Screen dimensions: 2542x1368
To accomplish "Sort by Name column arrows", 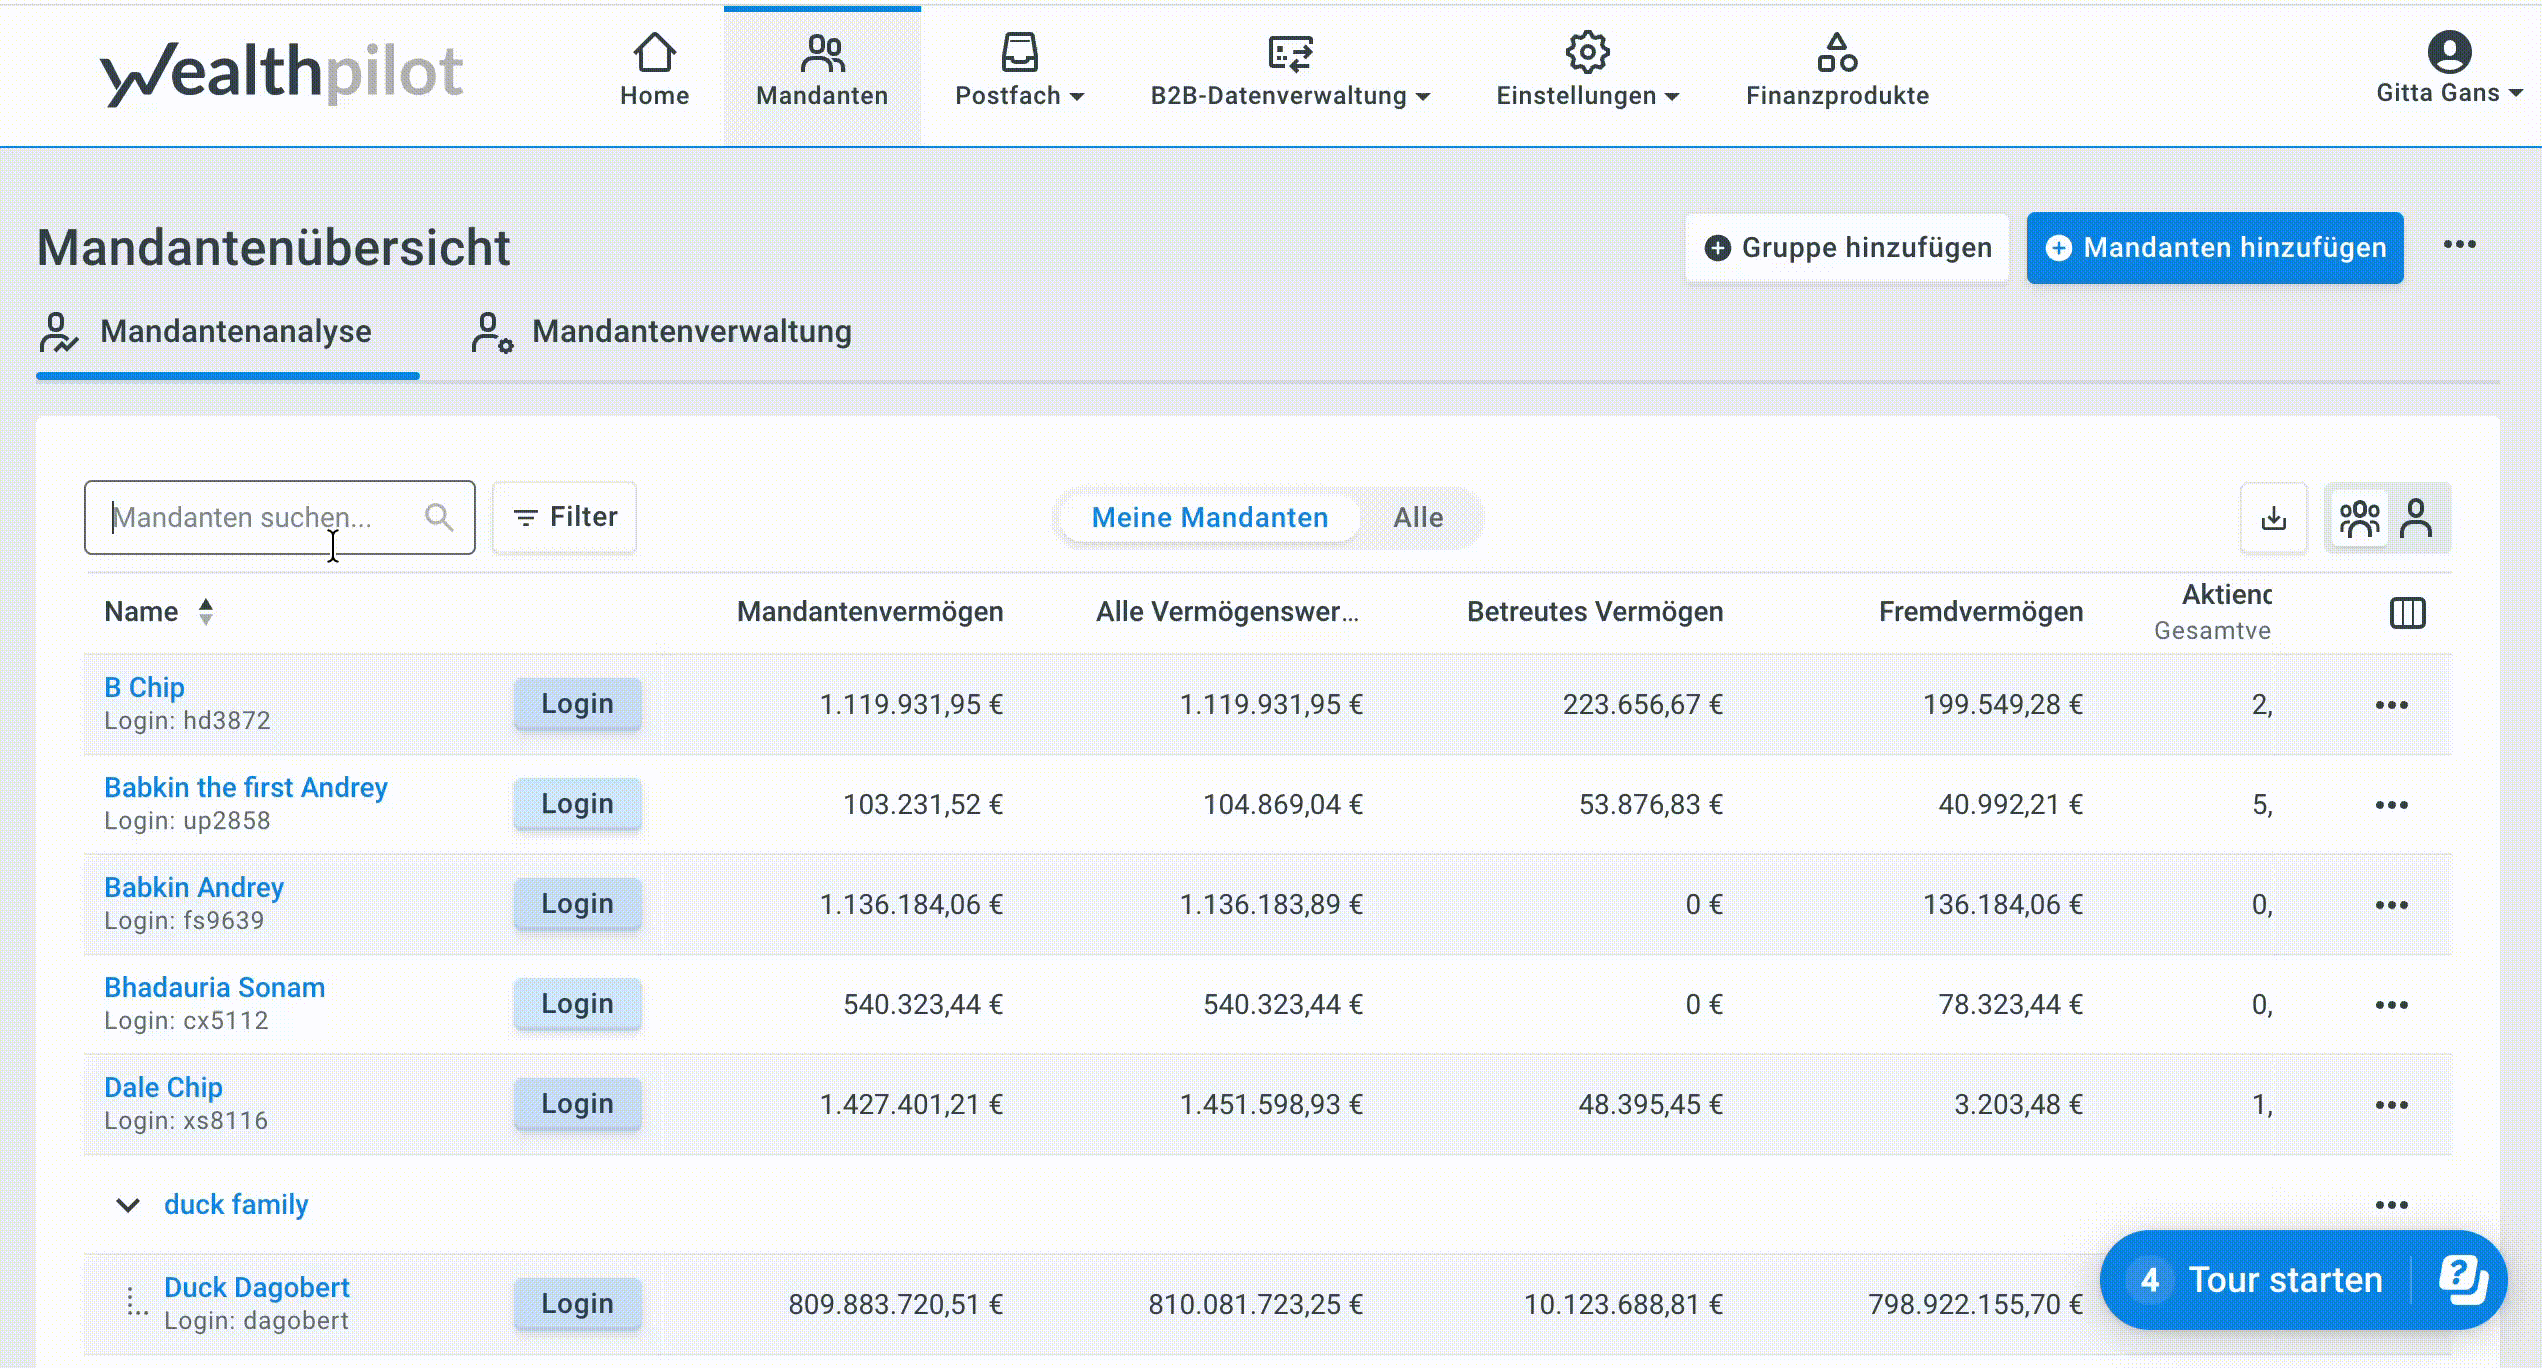I will (x=206, y=611).
